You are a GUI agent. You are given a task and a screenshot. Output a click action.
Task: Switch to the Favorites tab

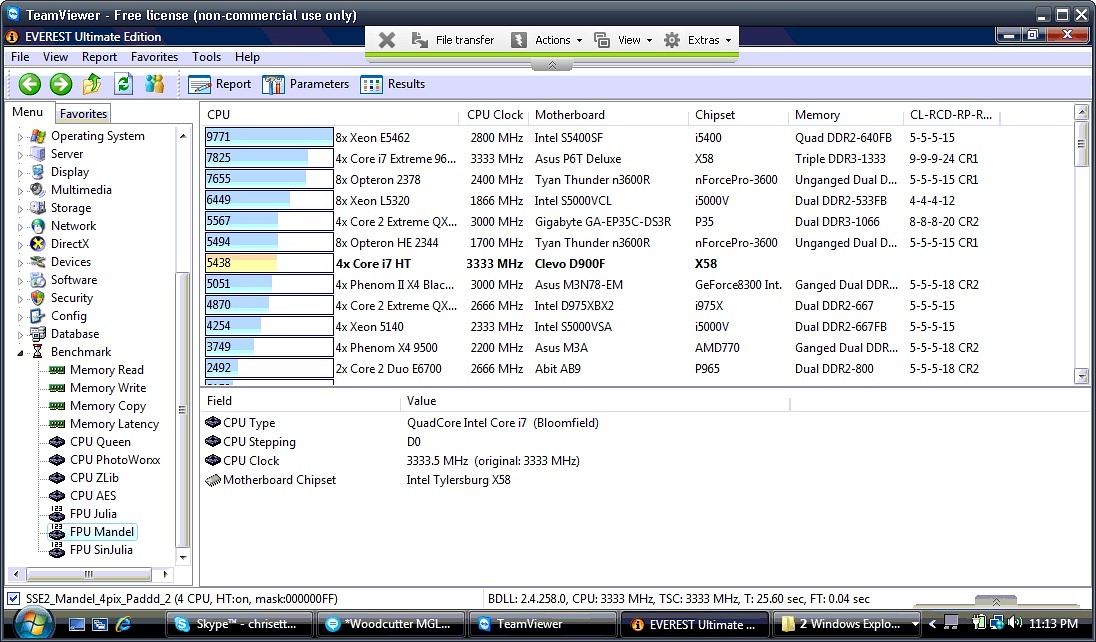[83, 114]
